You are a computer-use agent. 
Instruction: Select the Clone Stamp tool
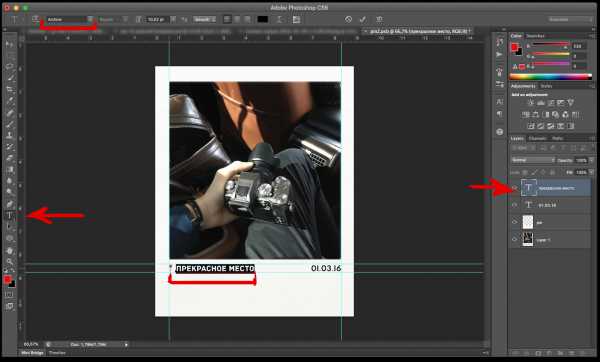(x=10, y=135)
